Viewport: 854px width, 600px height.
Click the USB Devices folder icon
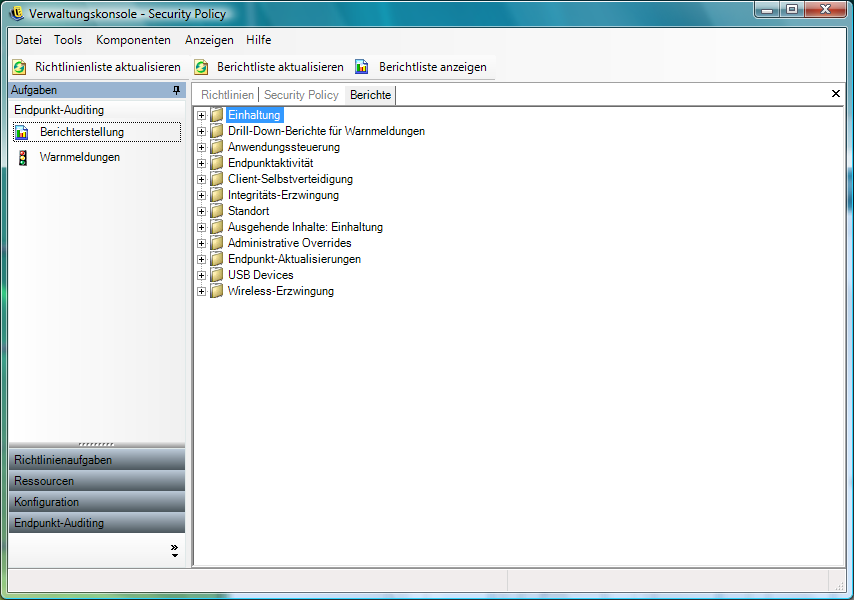pos(217,275)
